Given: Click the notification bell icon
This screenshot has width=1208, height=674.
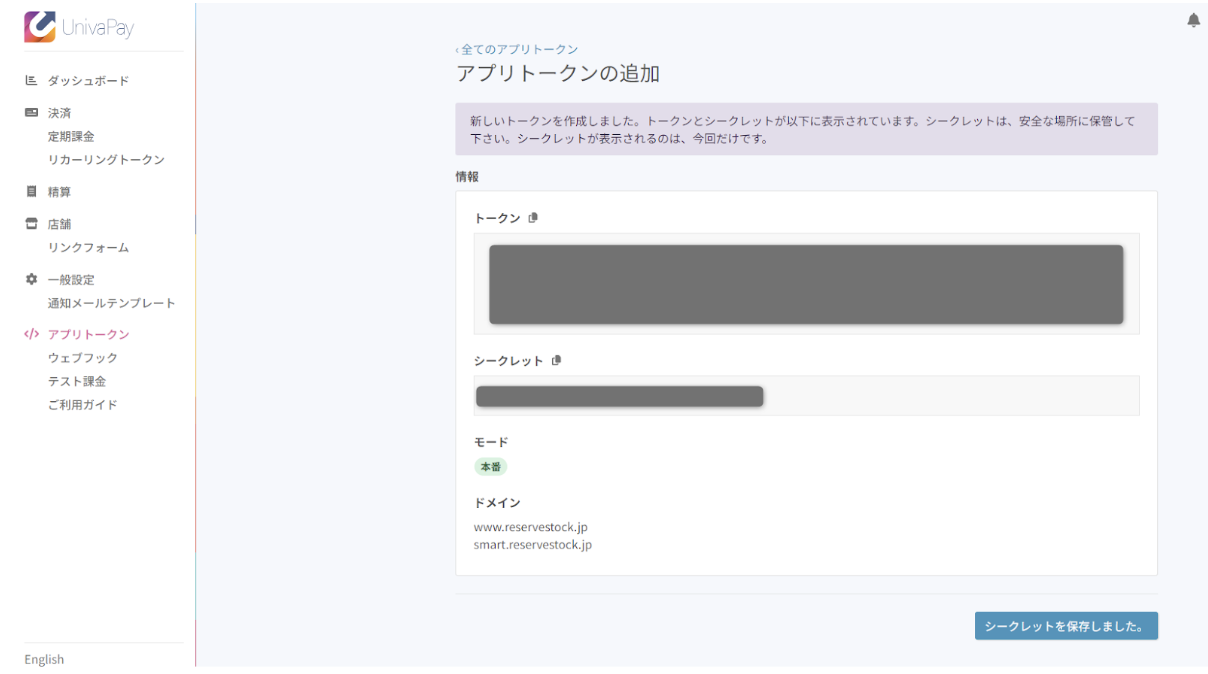Looking at the screenshot, I should click(1193, 21).
